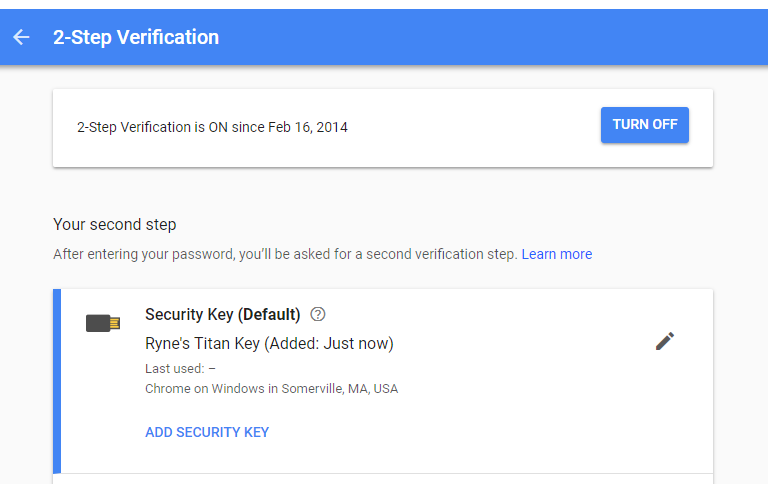Click blue accent bar left of Security Key card
Viewport: 768px width, 484px height.
(x=57, y=380)
